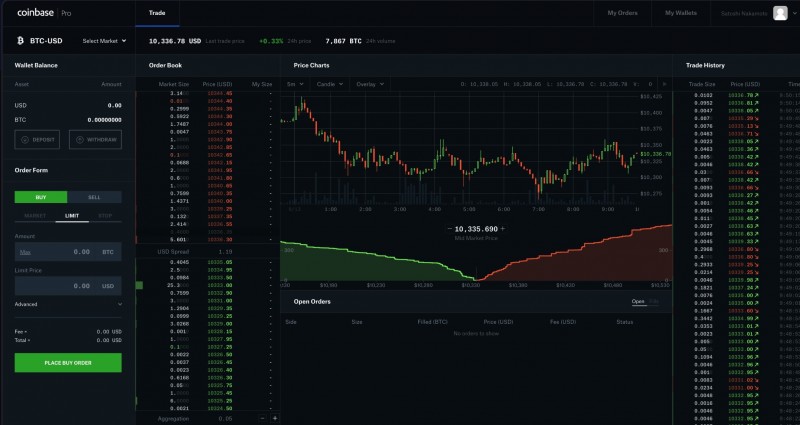The height and width of the screenshot is (425, 800).
Task: Click the Market Size column header
Action: (x=173, y=84)
